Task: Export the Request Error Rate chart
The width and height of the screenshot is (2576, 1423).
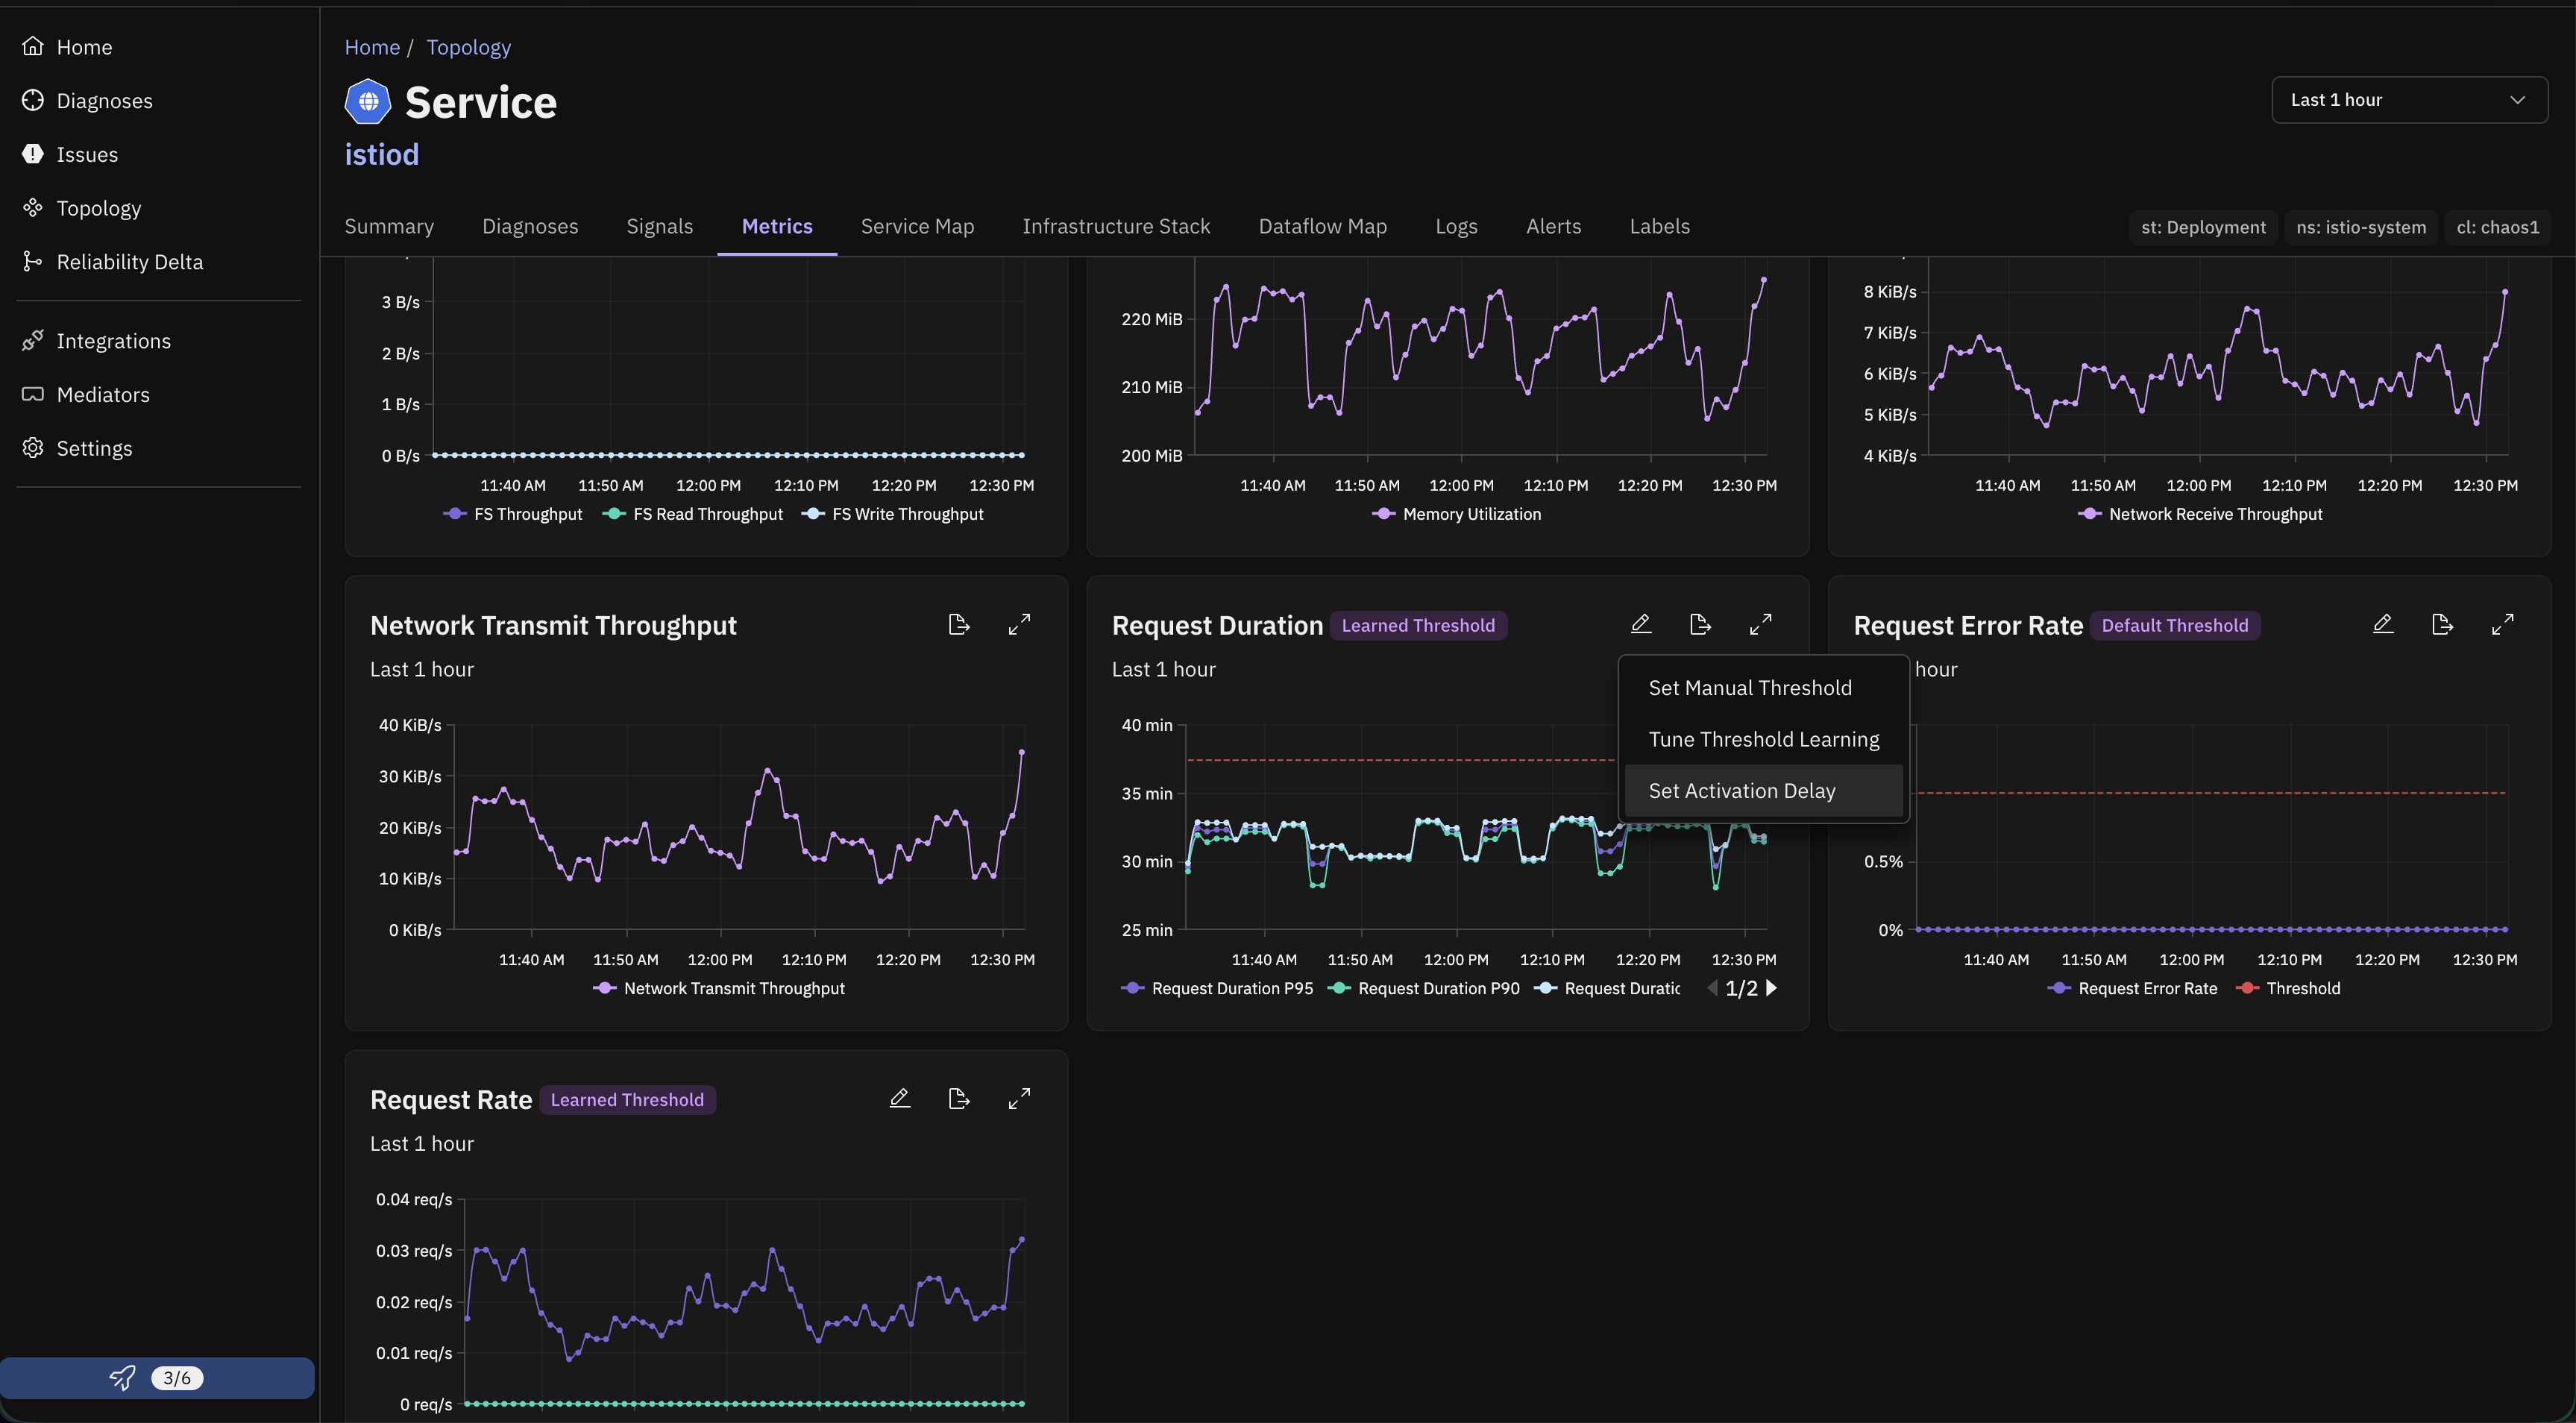Action: pos(2443,624)
